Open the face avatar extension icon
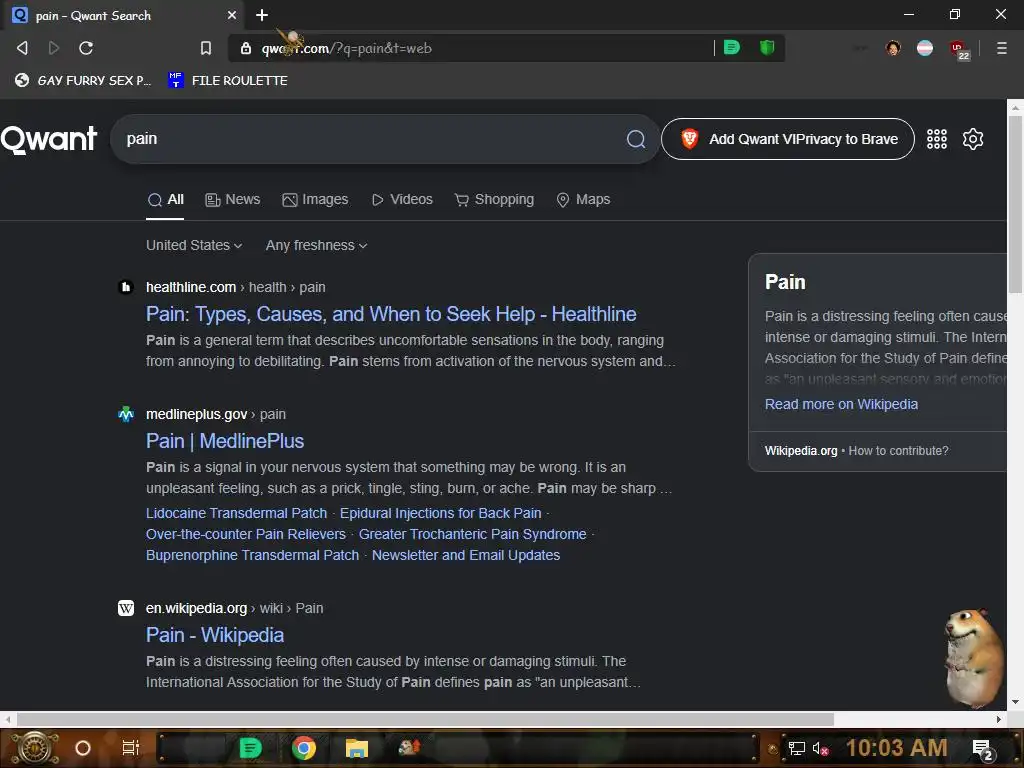 [x=893, y=48]
